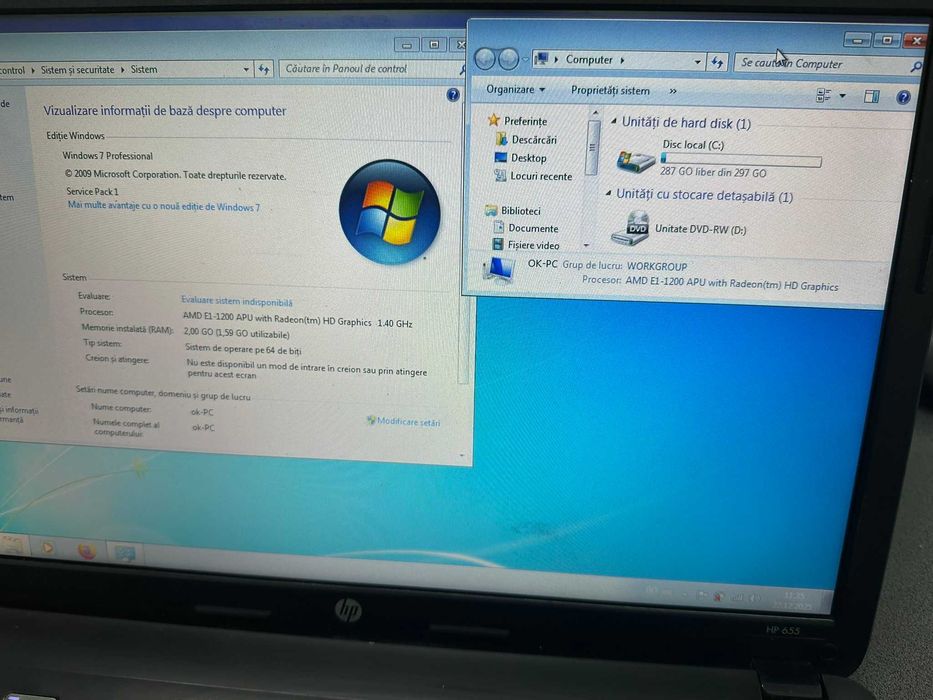The height and width of the screenshot is (700, 933).
Task: Expand the toolbar overflow chevrons
Action: 673,91
